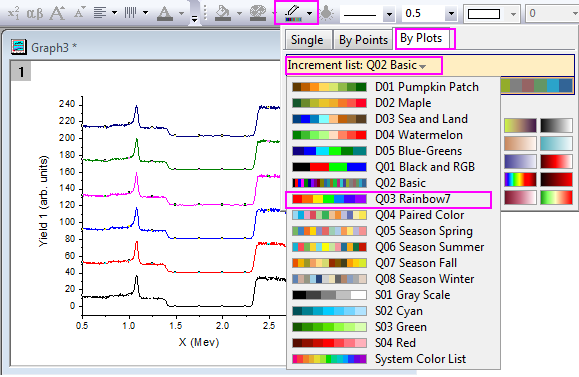Pick the teal-to-white gradient swatch
Image resolution: width=579 pixels, height=377 pixels.
tap(556, 143)
